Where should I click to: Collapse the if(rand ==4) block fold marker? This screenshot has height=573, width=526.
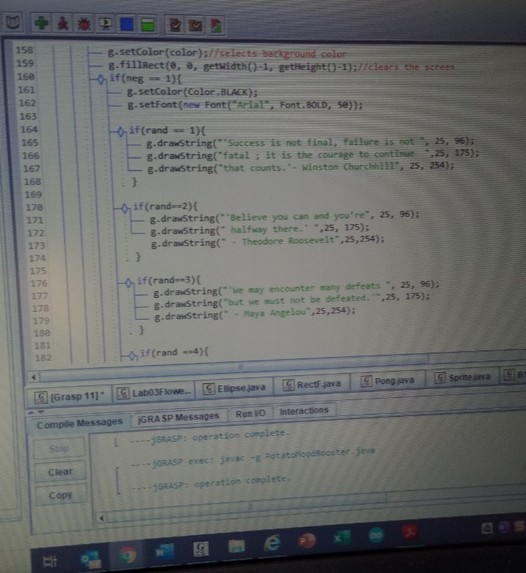click(133, 355)
